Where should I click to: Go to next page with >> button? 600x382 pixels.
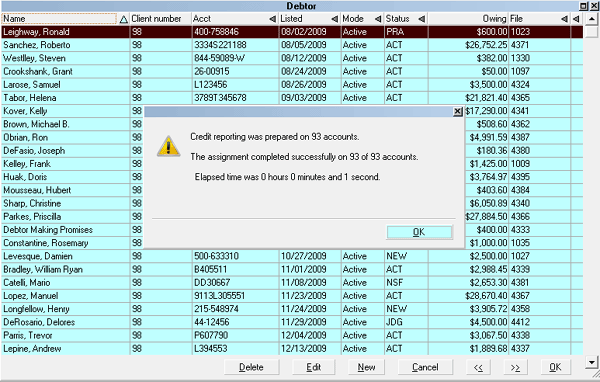[515, 367]
